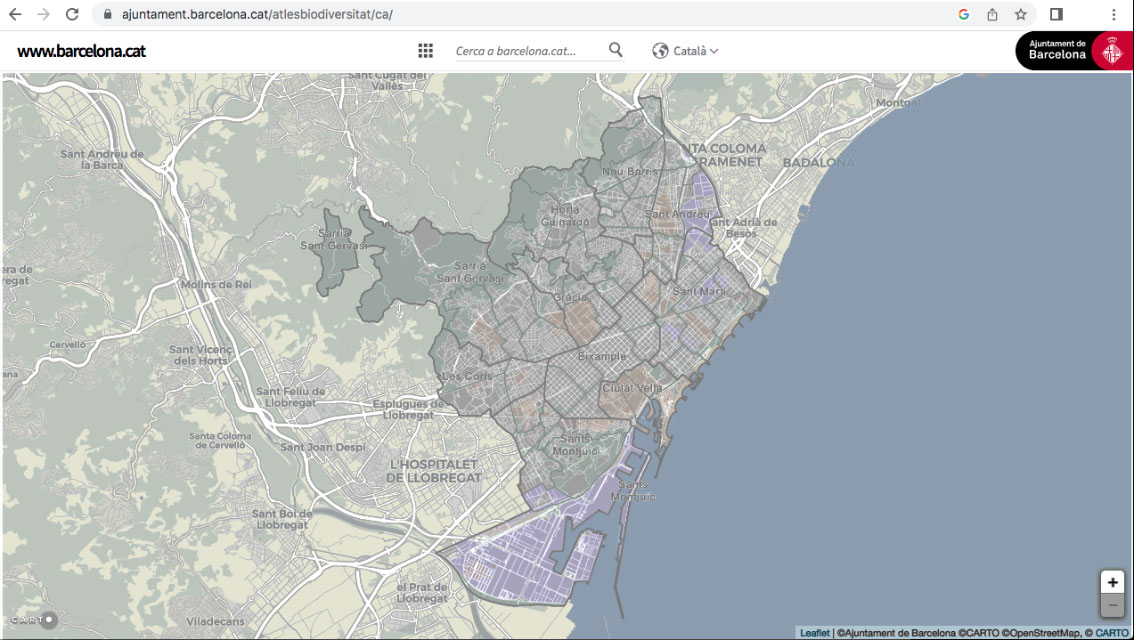1134x640 pixels.
Task: Open Chrome three-dot menu
Action: click(1113, 15)
